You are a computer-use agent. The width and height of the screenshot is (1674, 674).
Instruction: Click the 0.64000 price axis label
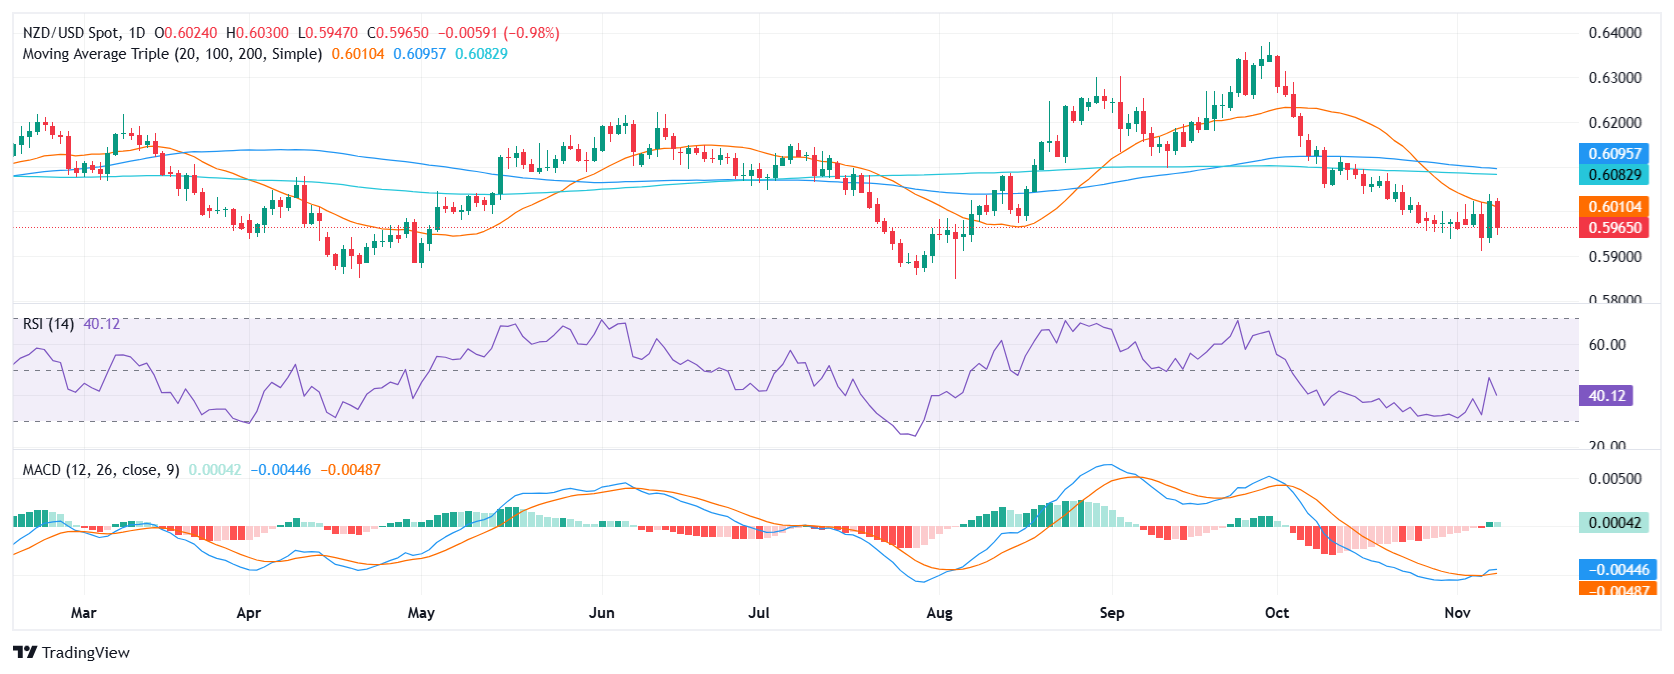(x=1615, y=33)
